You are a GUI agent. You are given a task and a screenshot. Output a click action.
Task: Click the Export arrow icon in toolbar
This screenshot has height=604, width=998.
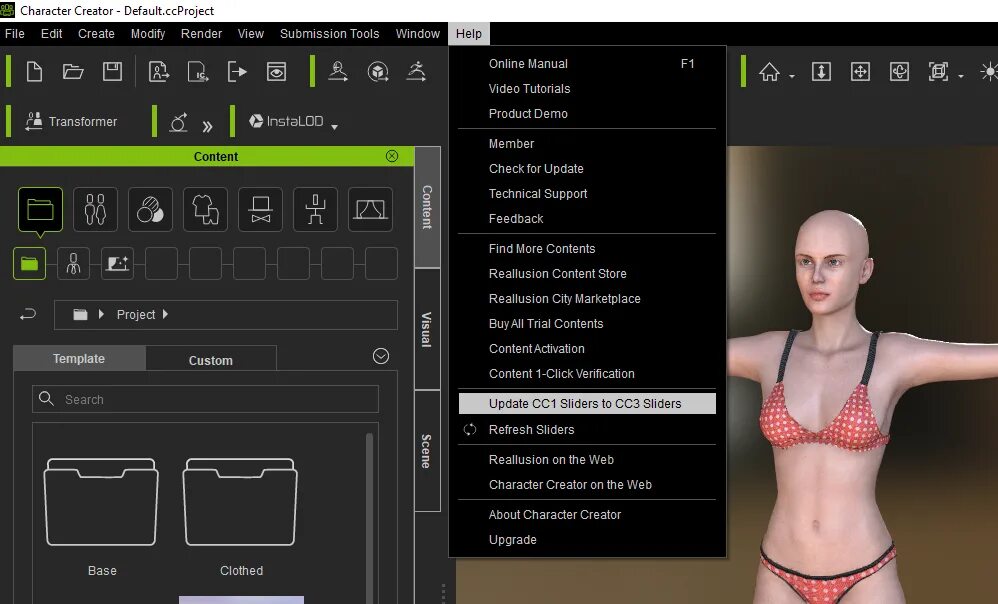237,71
